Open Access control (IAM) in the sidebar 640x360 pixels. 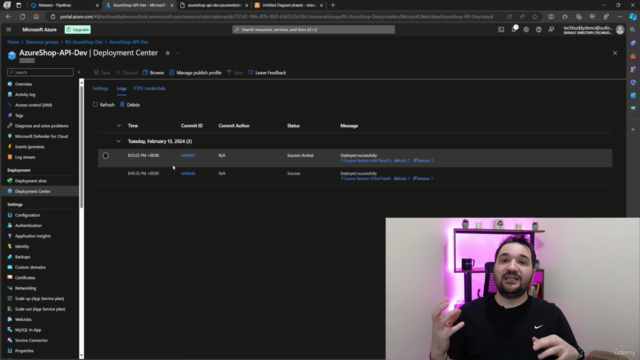tap(33, 105)
